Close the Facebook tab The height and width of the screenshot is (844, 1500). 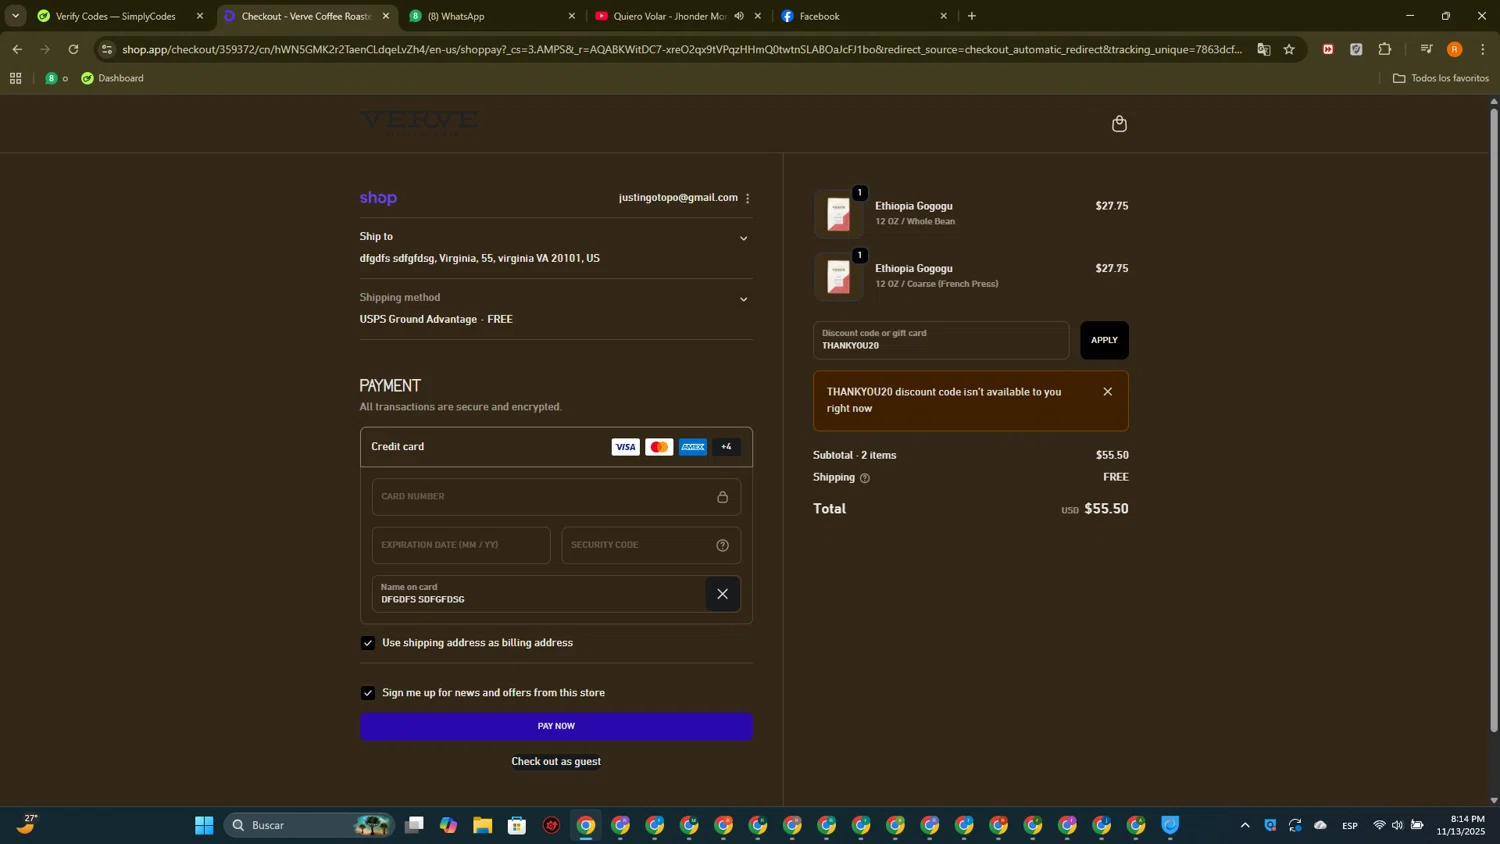(x=943, y=16)
